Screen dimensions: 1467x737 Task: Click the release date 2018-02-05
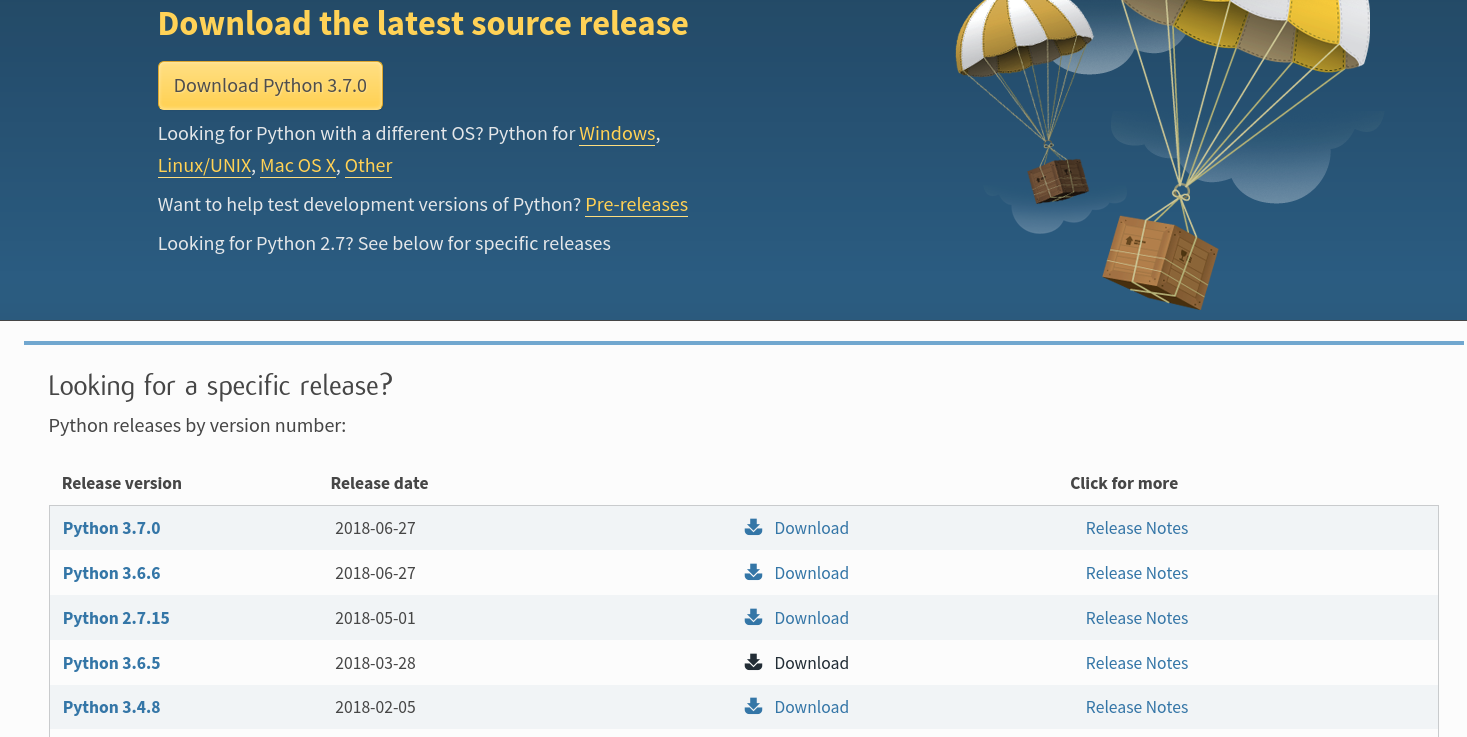click(375, 707)
